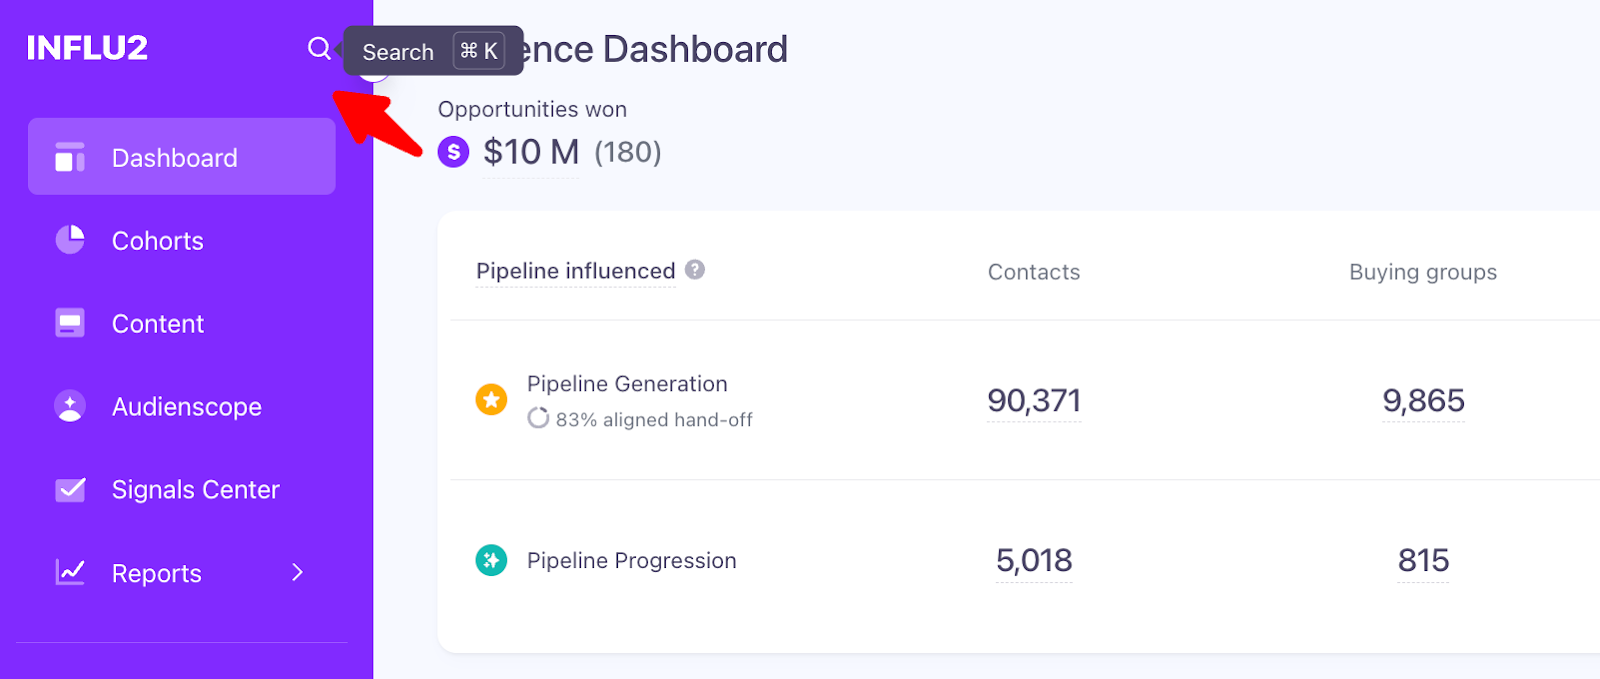Image resolution: width=1600 pixels, height=679 pixels.
Task: Open the Dashboard sidebar icon
Action: tap(69, 156)
